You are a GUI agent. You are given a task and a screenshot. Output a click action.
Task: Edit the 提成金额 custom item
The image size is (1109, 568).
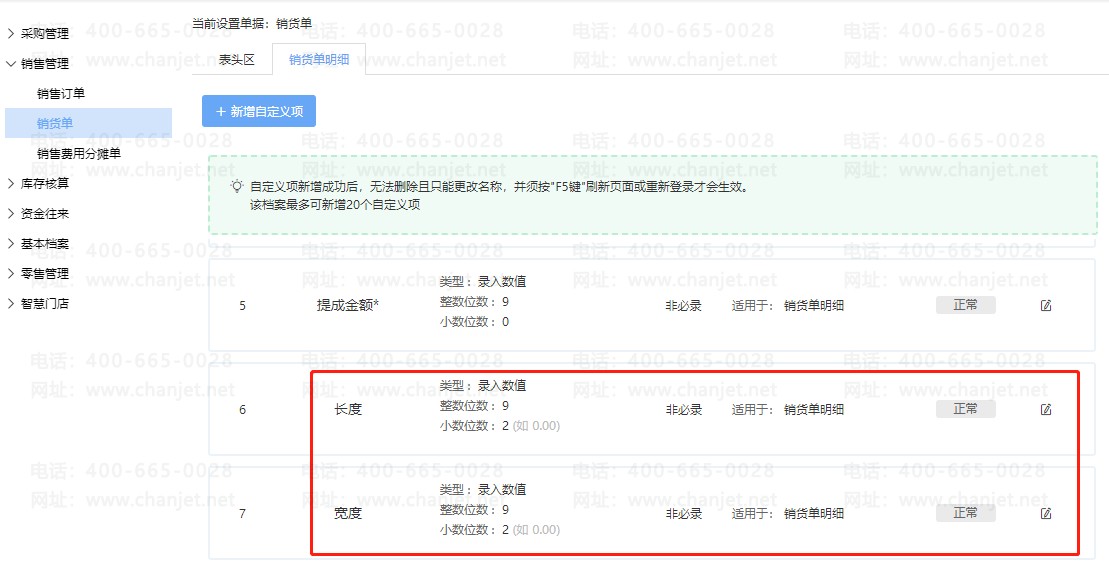pyautogui.click(x=1046, y=306)
